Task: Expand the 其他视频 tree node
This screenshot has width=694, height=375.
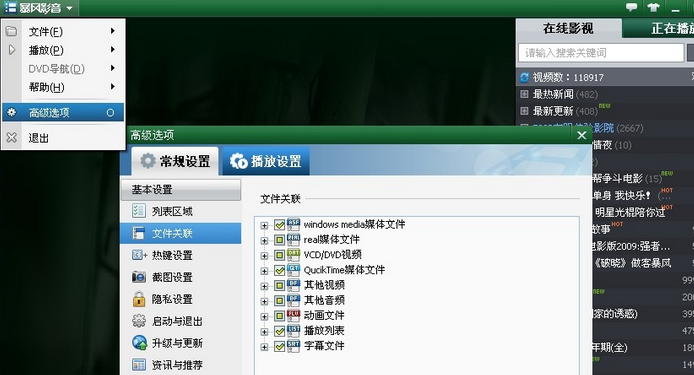Action: coord(264,286)
